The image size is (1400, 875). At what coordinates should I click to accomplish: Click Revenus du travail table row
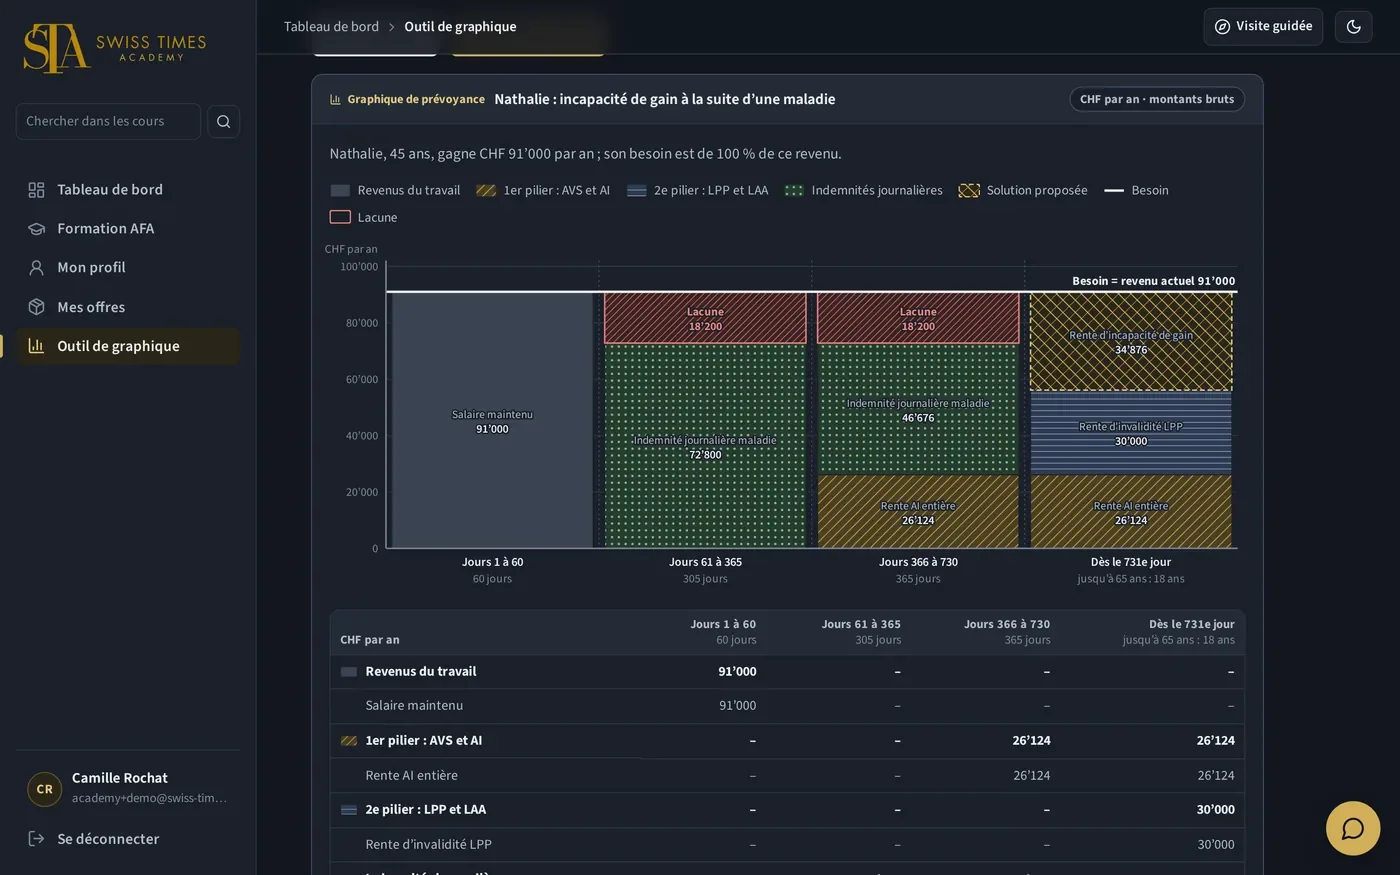(787, 672)
